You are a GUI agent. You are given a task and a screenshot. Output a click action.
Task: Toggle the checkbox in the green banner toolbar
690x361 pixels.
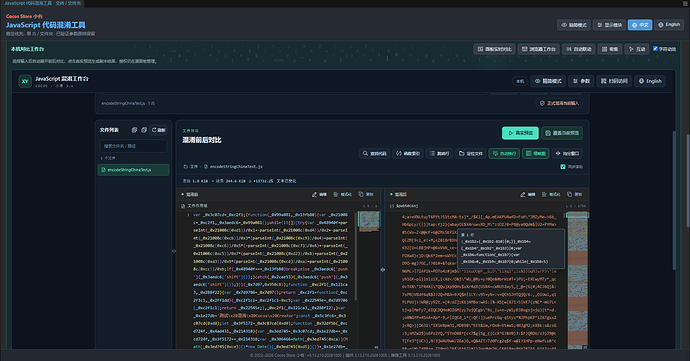(655, 49)
